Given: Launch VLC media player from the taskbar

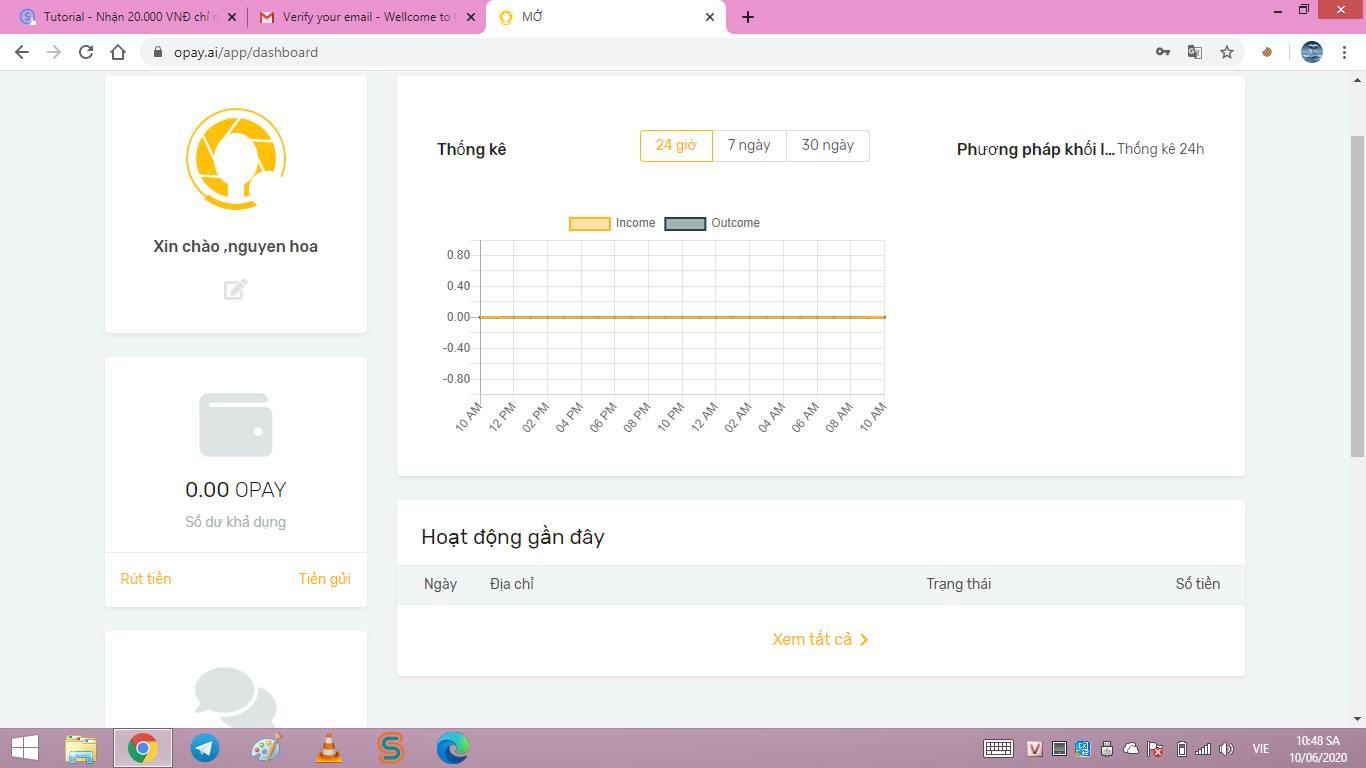Looking at the screenshot, I should pos(329,748).
